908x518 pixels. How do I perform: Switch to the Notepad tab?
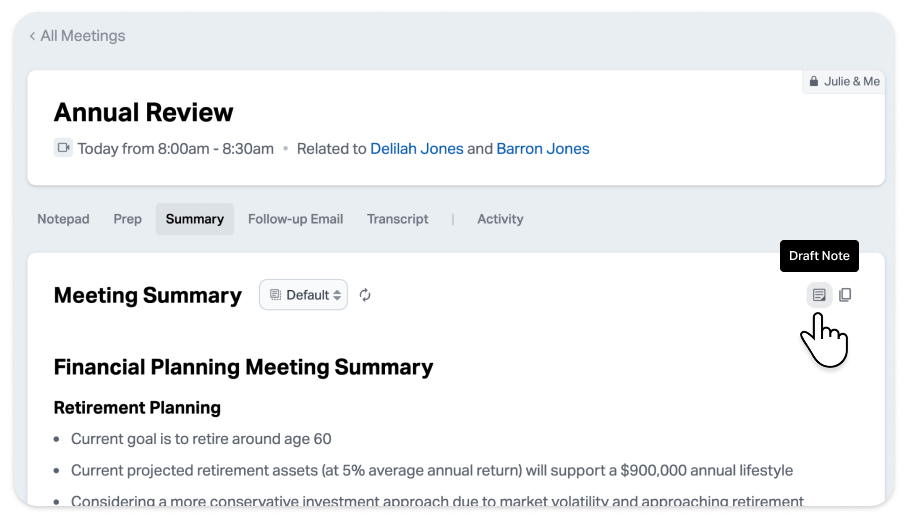click(x=63, y=219)
